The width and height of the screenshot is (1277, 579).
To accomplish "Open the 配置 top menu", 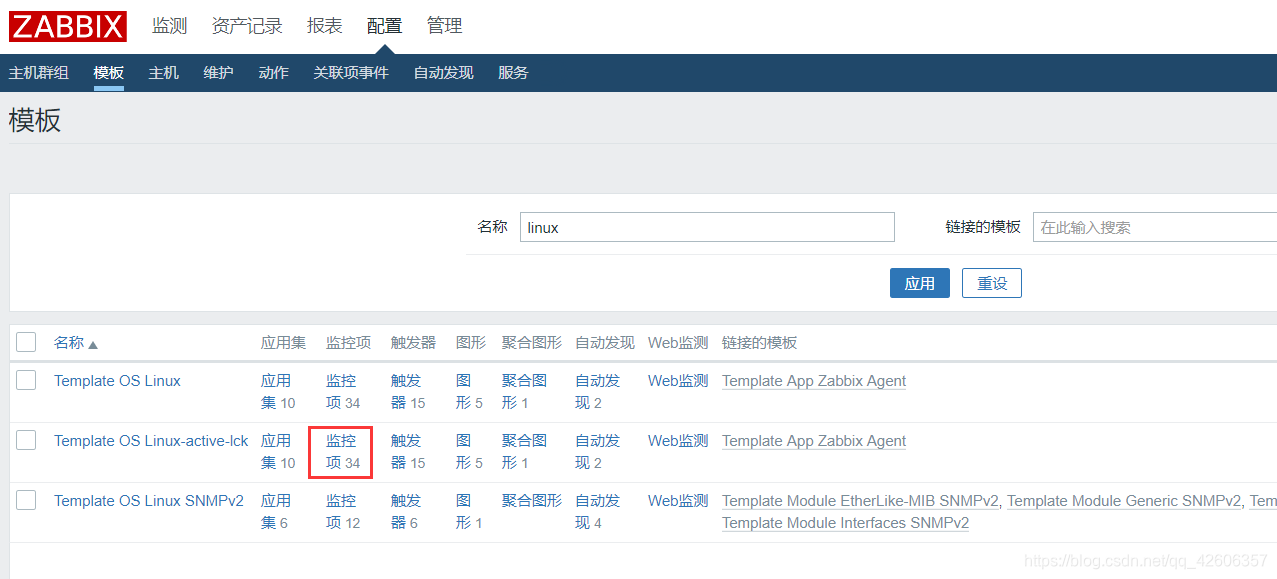I will (385, 26).
